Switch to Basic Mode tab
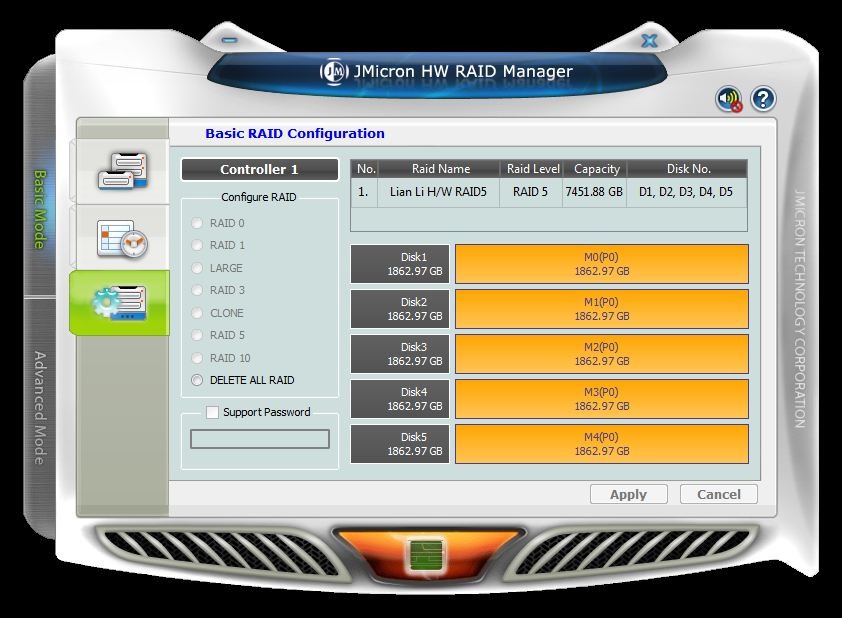This screenshot has height=618, width=842. click(40, 209)
